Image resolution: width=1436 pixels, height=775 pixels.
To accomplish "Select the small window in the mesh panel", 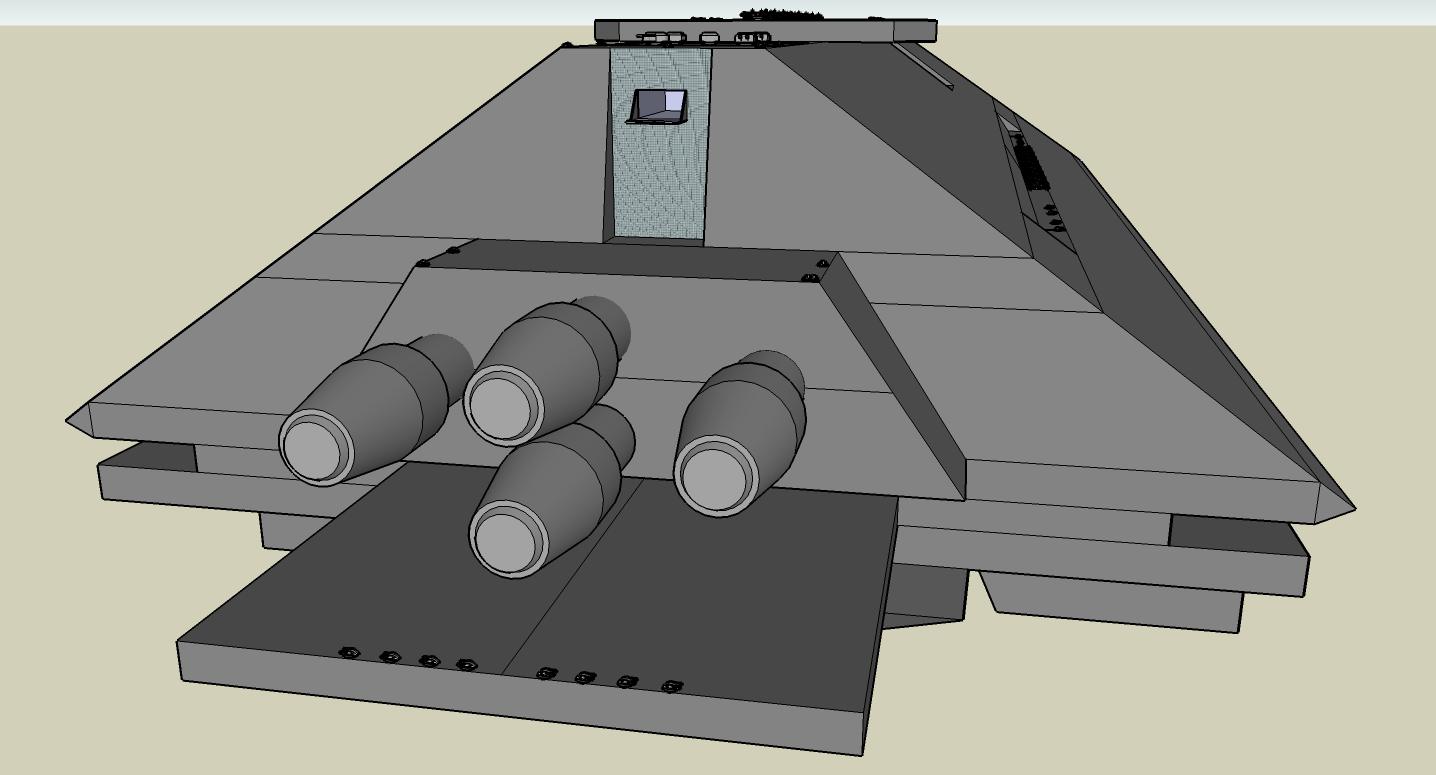I will click(659, 105).
